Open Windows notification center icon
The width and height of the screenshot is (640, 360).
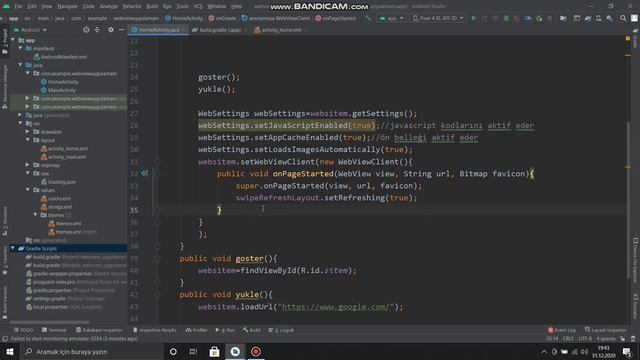pos(627,351)
